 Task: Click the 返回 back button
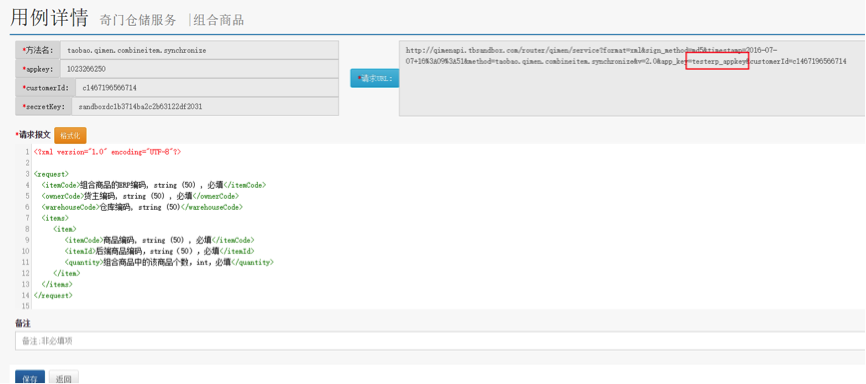[64, 377]
